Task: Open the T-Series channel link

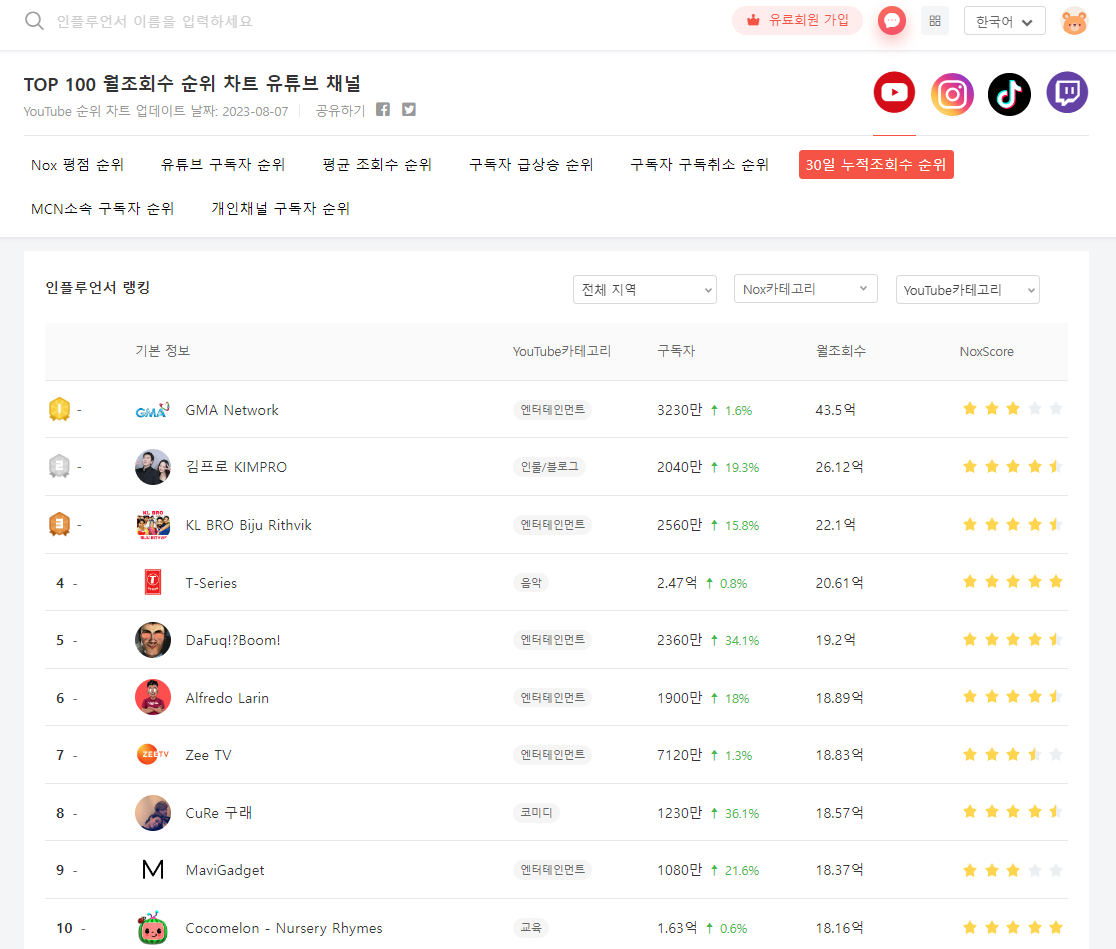Action: pos(211,583)
